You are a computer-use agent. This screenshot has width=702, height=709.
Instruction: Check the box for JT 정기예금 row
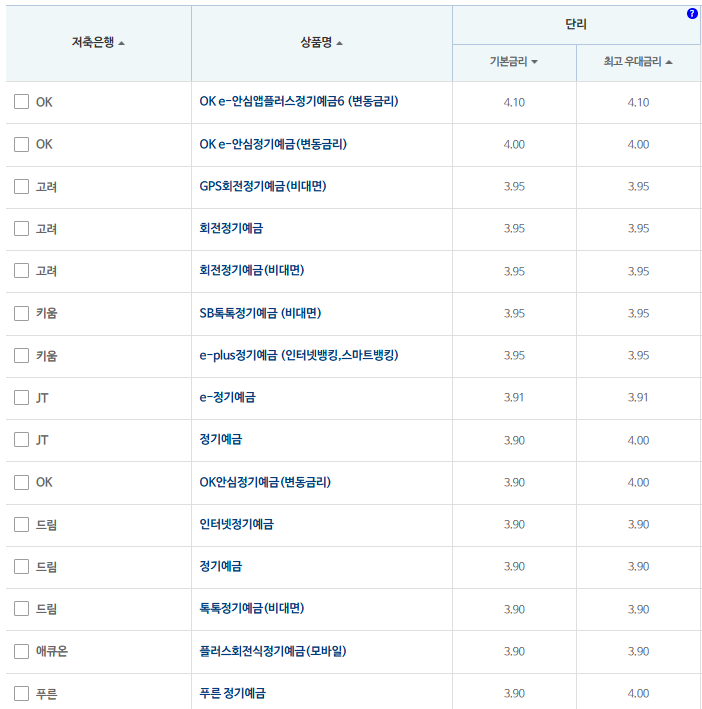coord(21,440)
